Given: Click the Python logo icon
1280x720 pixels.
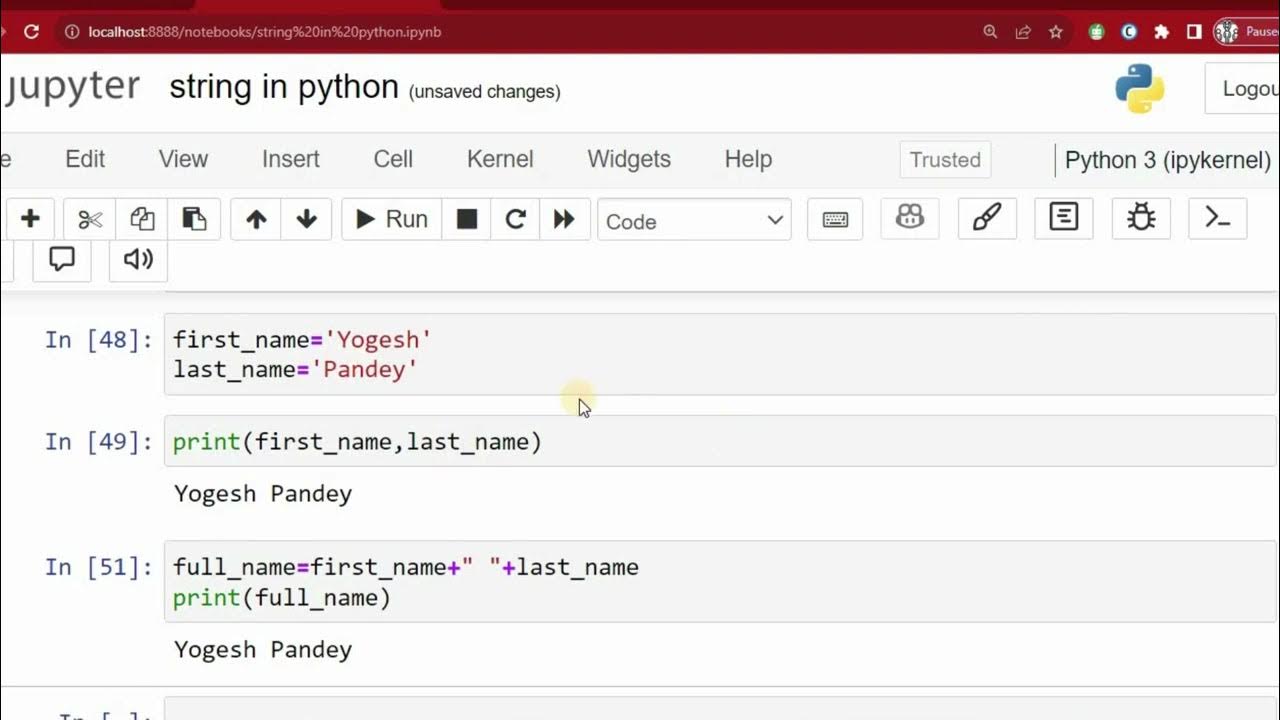Looking at the screenshot, I should 1140,89.
